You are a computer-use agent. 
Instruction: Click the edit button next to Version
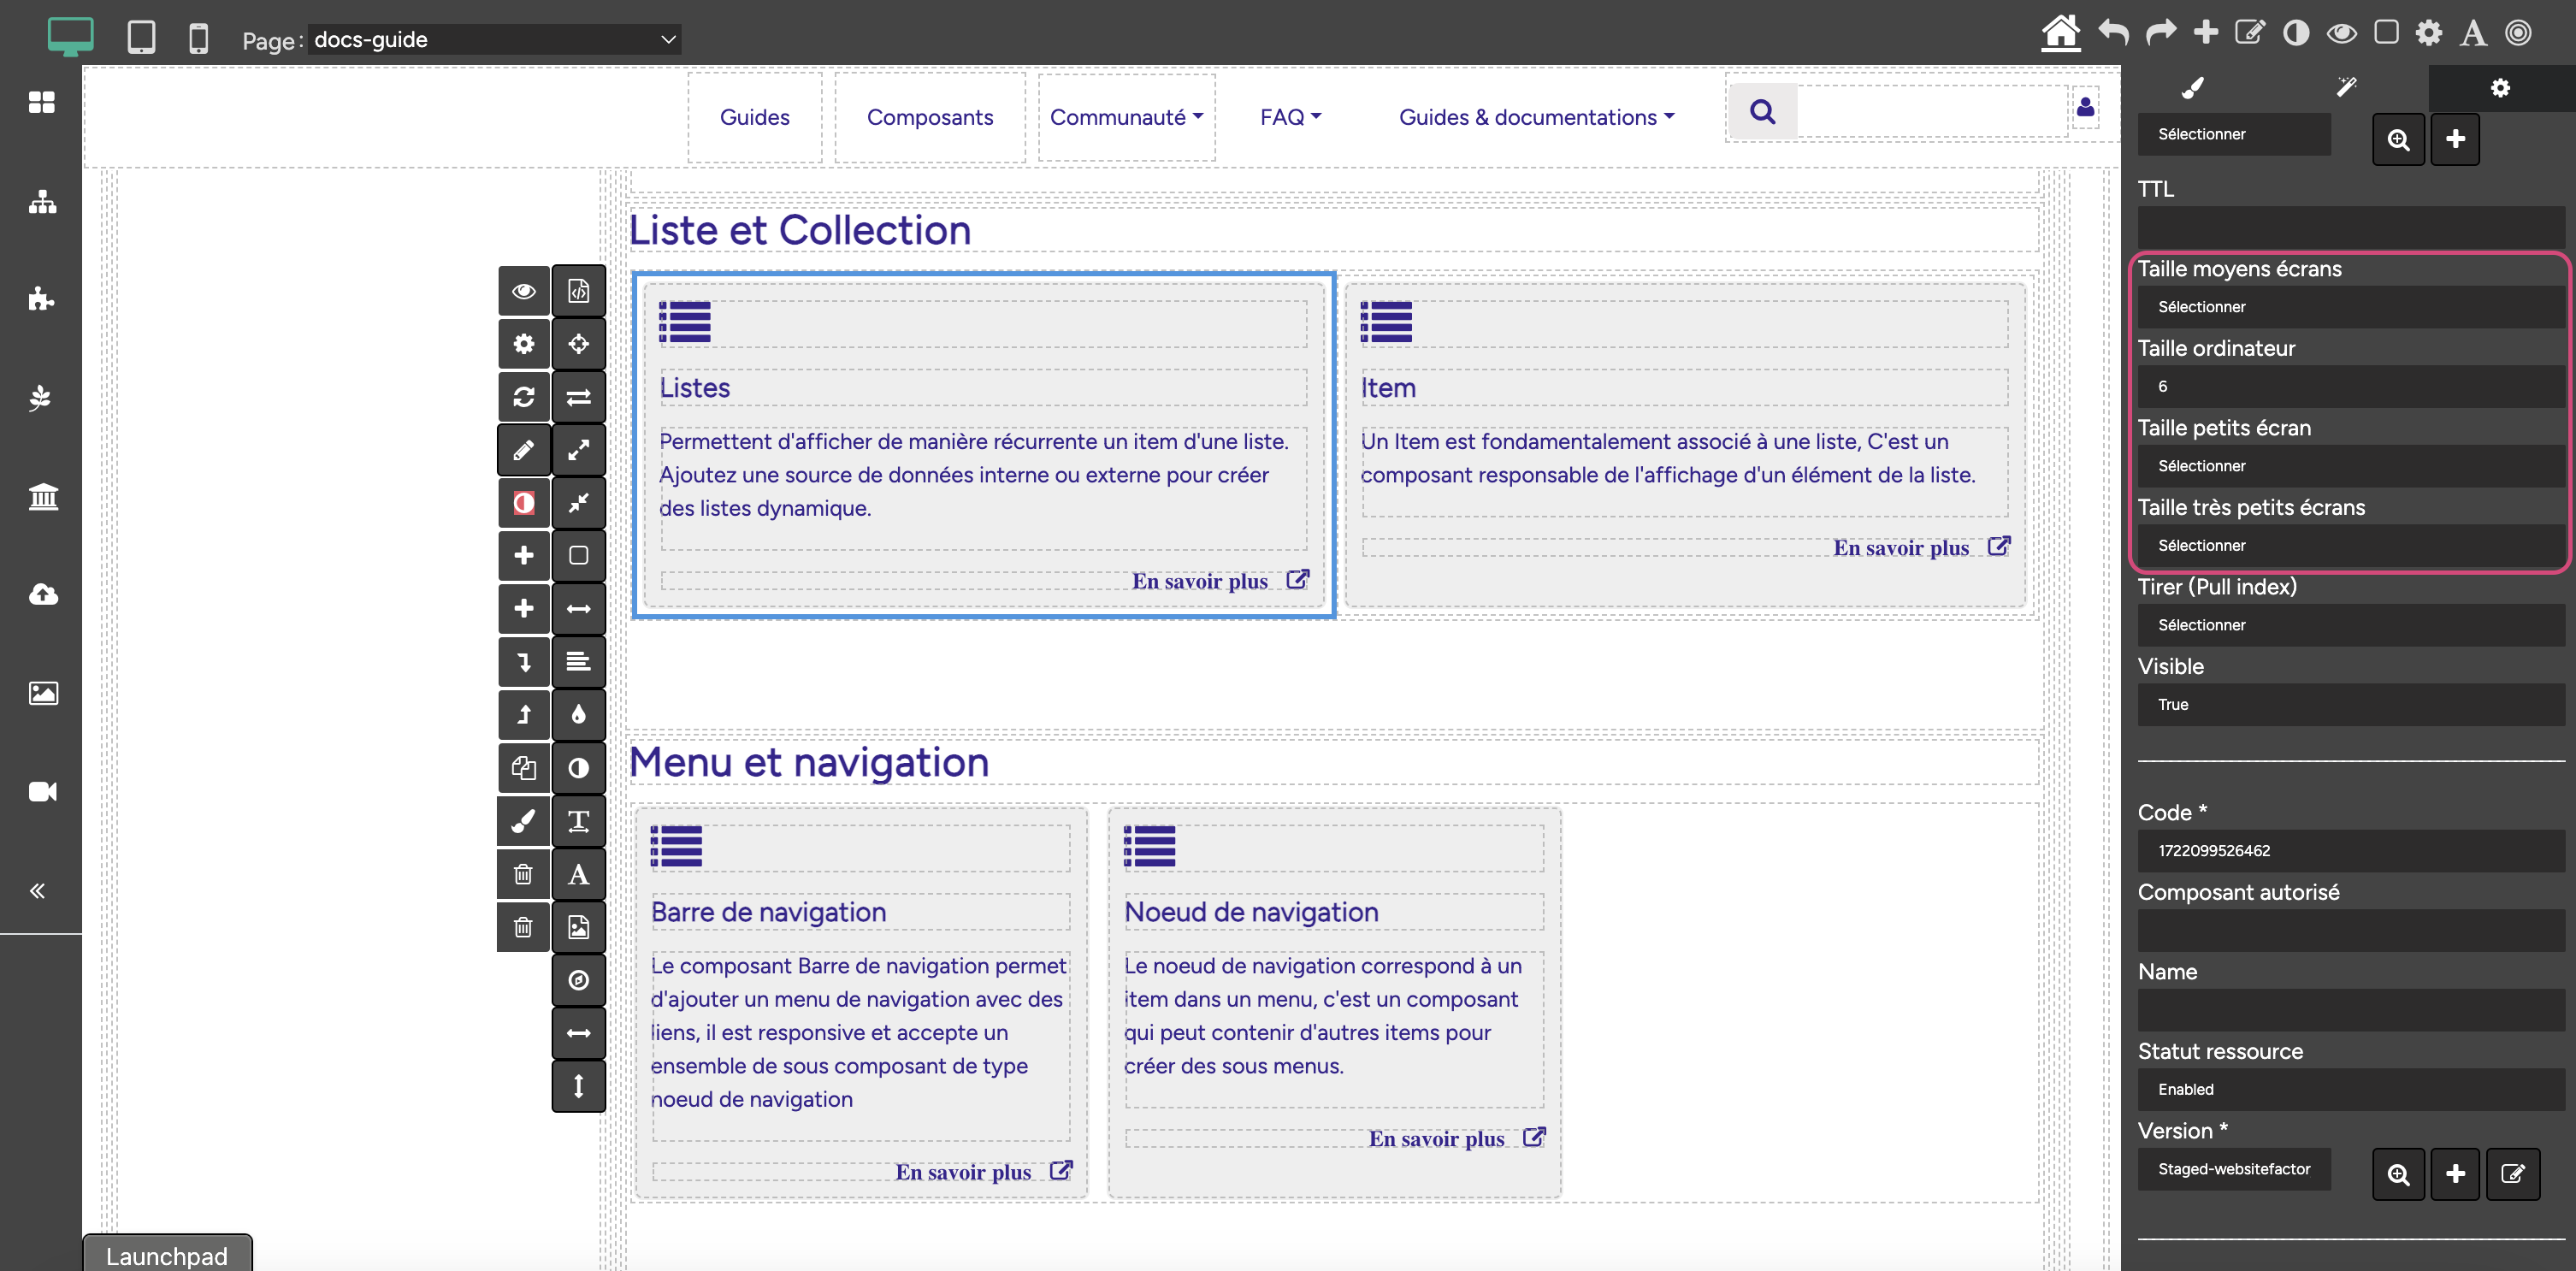point(2512,1174)
